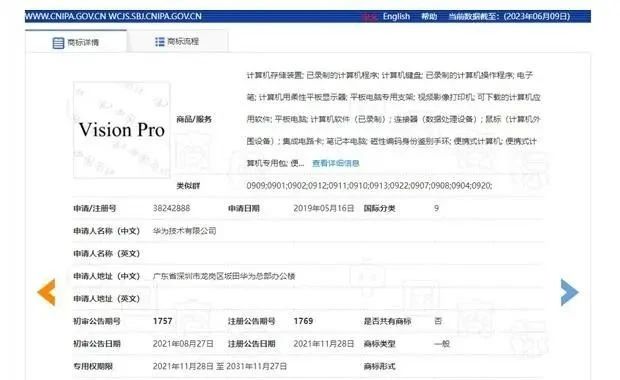
Task: Open the 商标流程 tab label
Action: 183,41
